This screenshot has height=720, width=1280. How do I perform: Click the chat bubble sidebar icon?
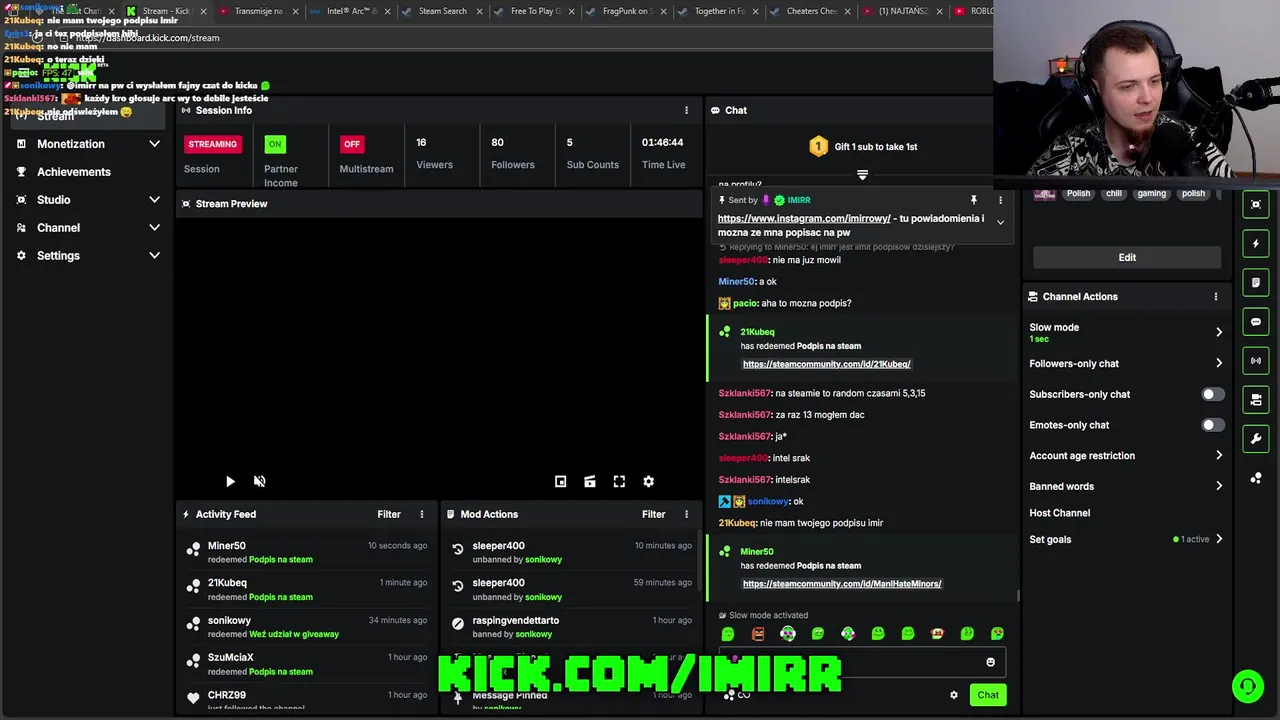coord(1256,321)
